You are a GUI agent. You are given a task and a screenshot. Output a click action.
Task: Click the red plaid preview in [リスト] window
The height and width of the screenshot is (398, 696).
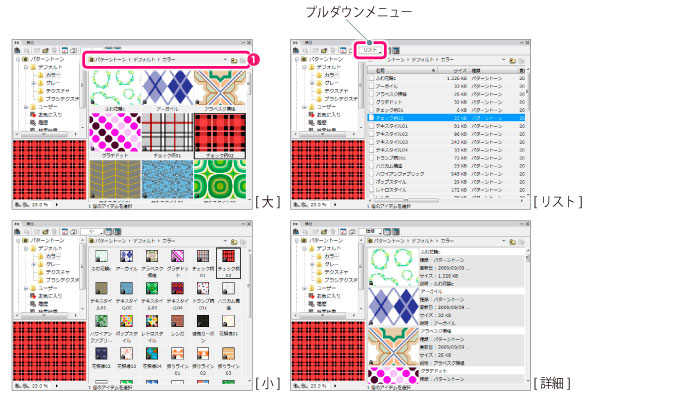(x=328, y=170)
